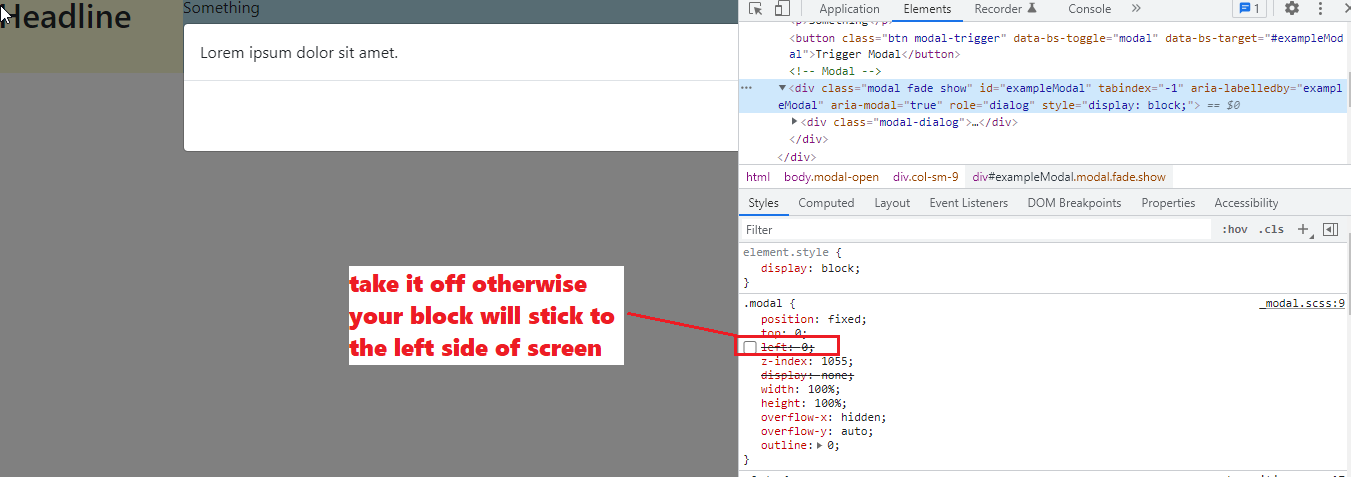Click the <!-- Modal --> comment node

point(834,71)
